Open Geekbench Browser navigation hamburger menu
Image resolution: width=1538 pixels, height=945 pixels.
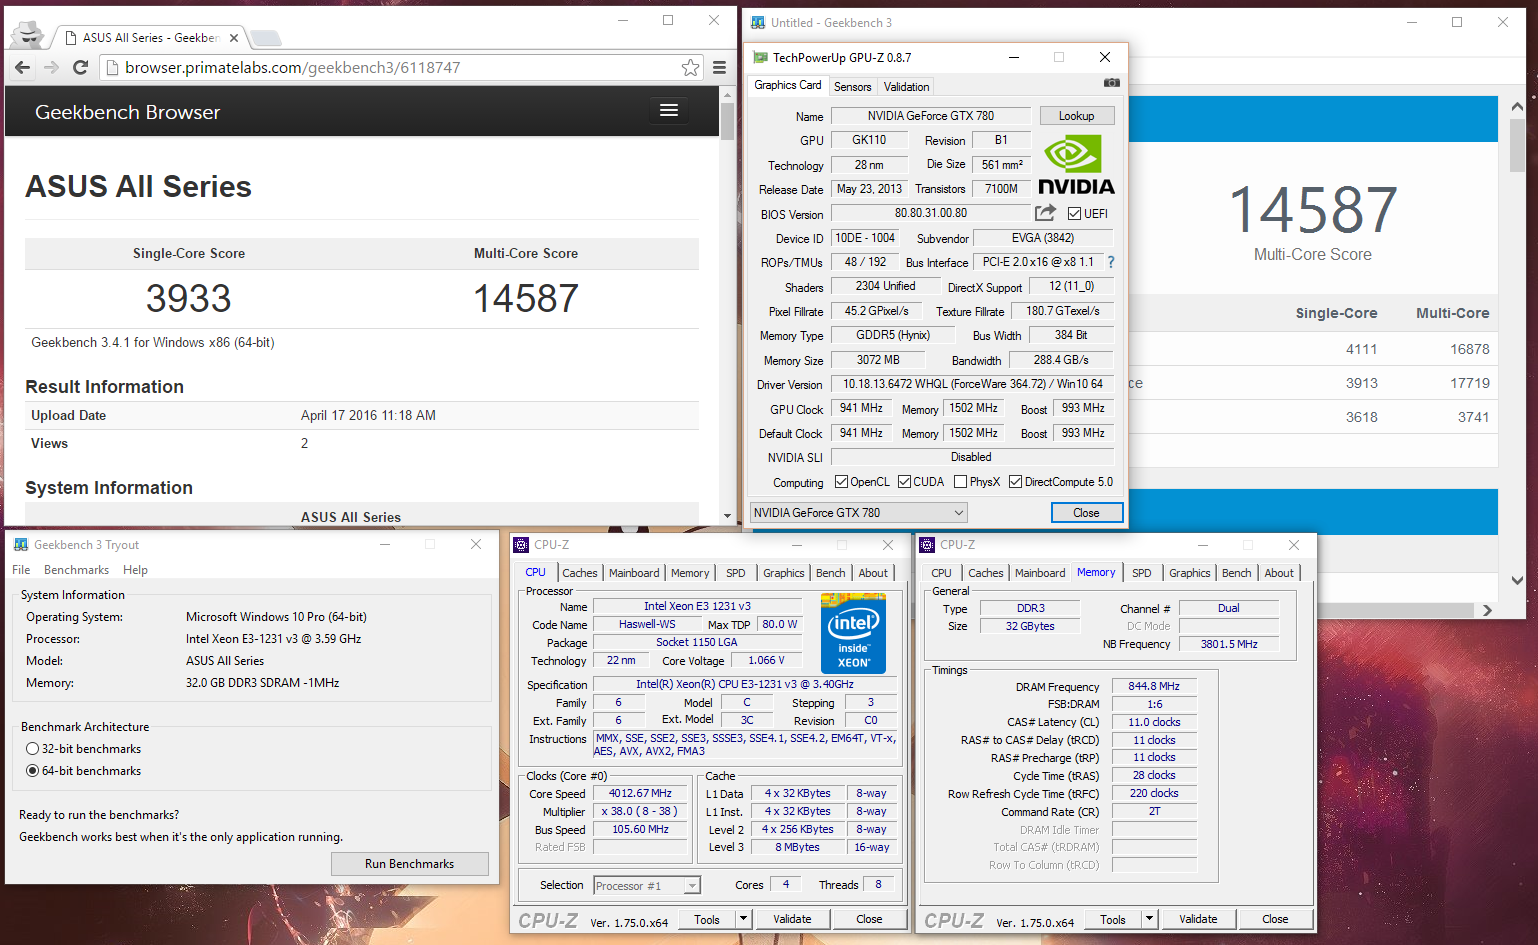point(669,110)
